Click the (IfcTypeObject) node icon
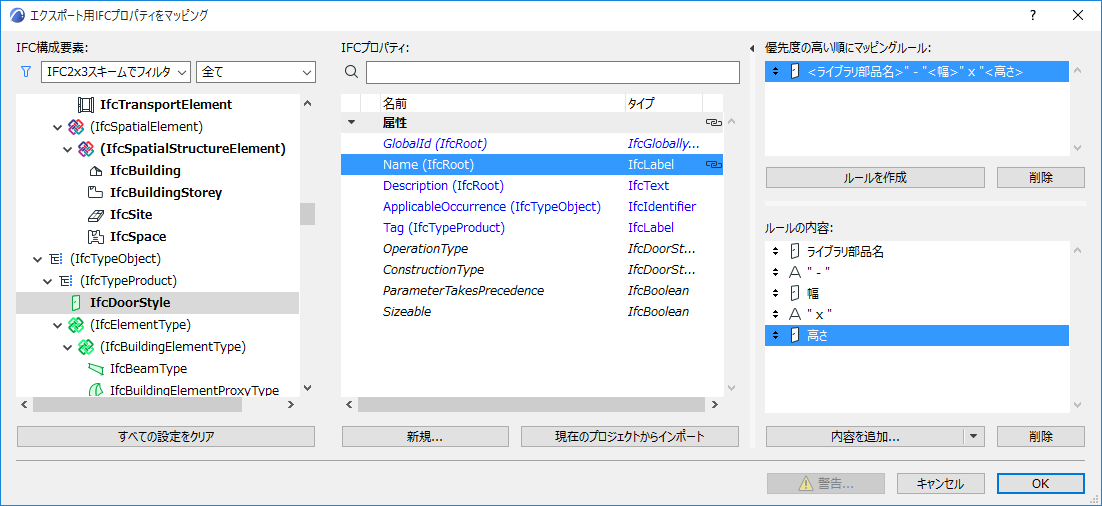This screenshot has height=506, width=1102. (x=56, y=259)
